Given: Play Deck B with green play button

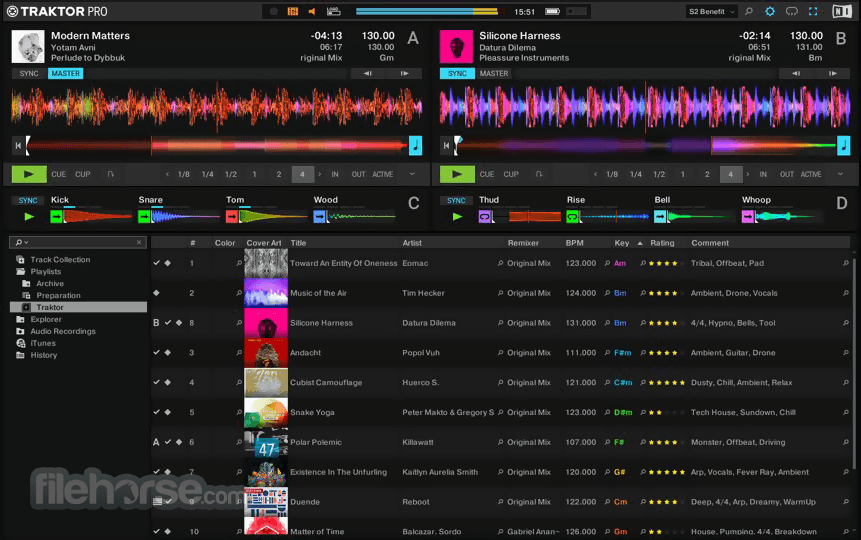Looking at the screenshot, I should pos(457,174).
